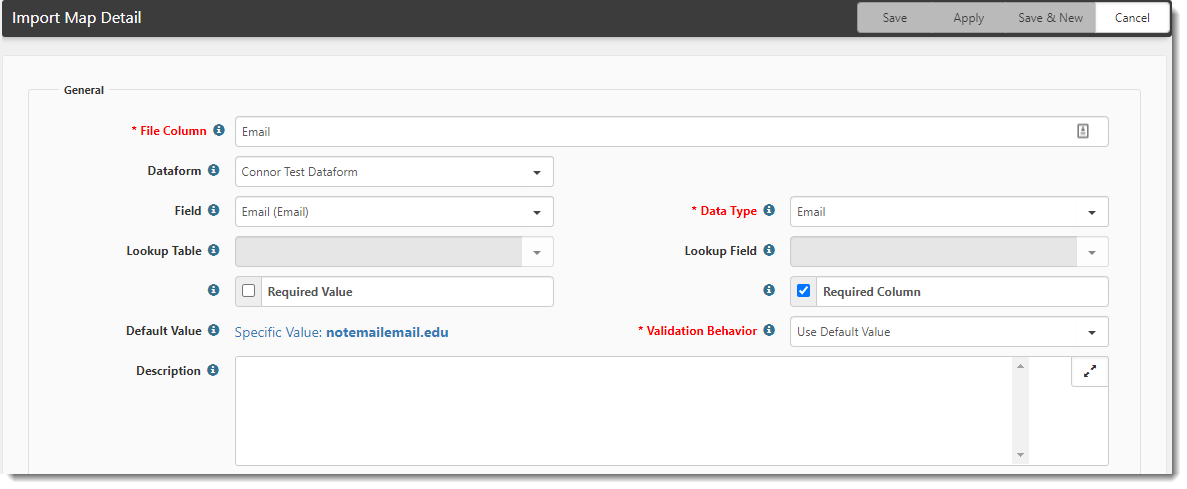Click the expand icon for Description box
This screenshot has width=1187, height=489.
(x=1089, y=371)
